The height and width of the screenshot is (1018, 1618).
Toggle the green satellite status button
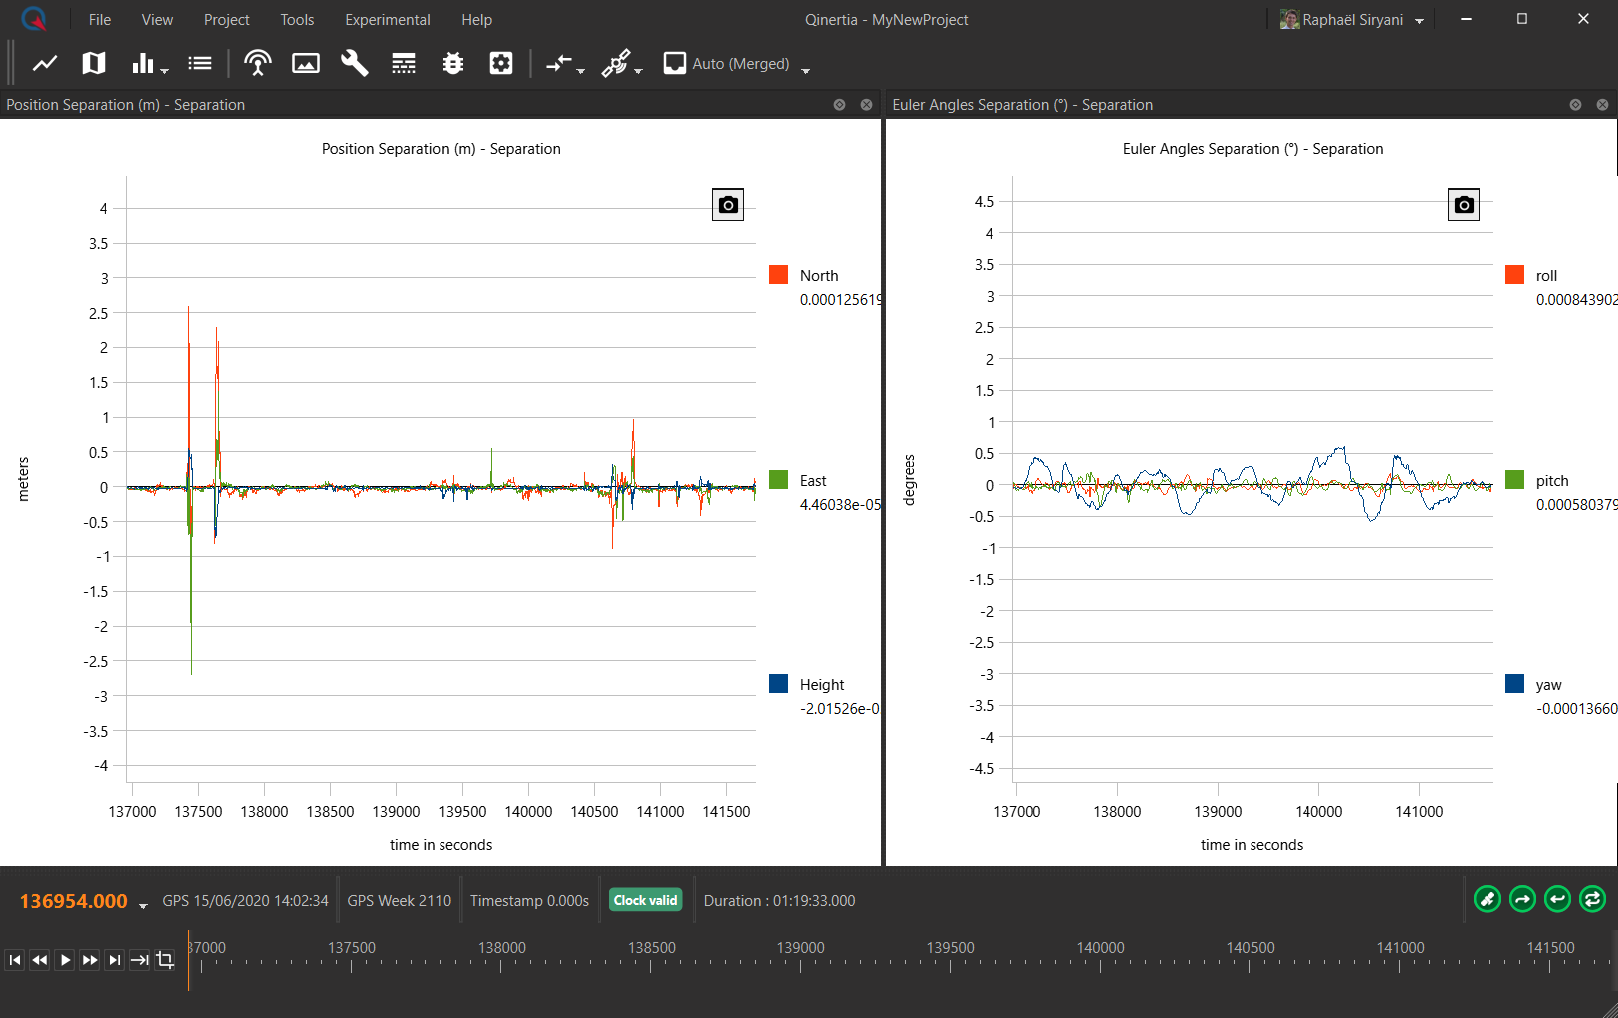1487,900
